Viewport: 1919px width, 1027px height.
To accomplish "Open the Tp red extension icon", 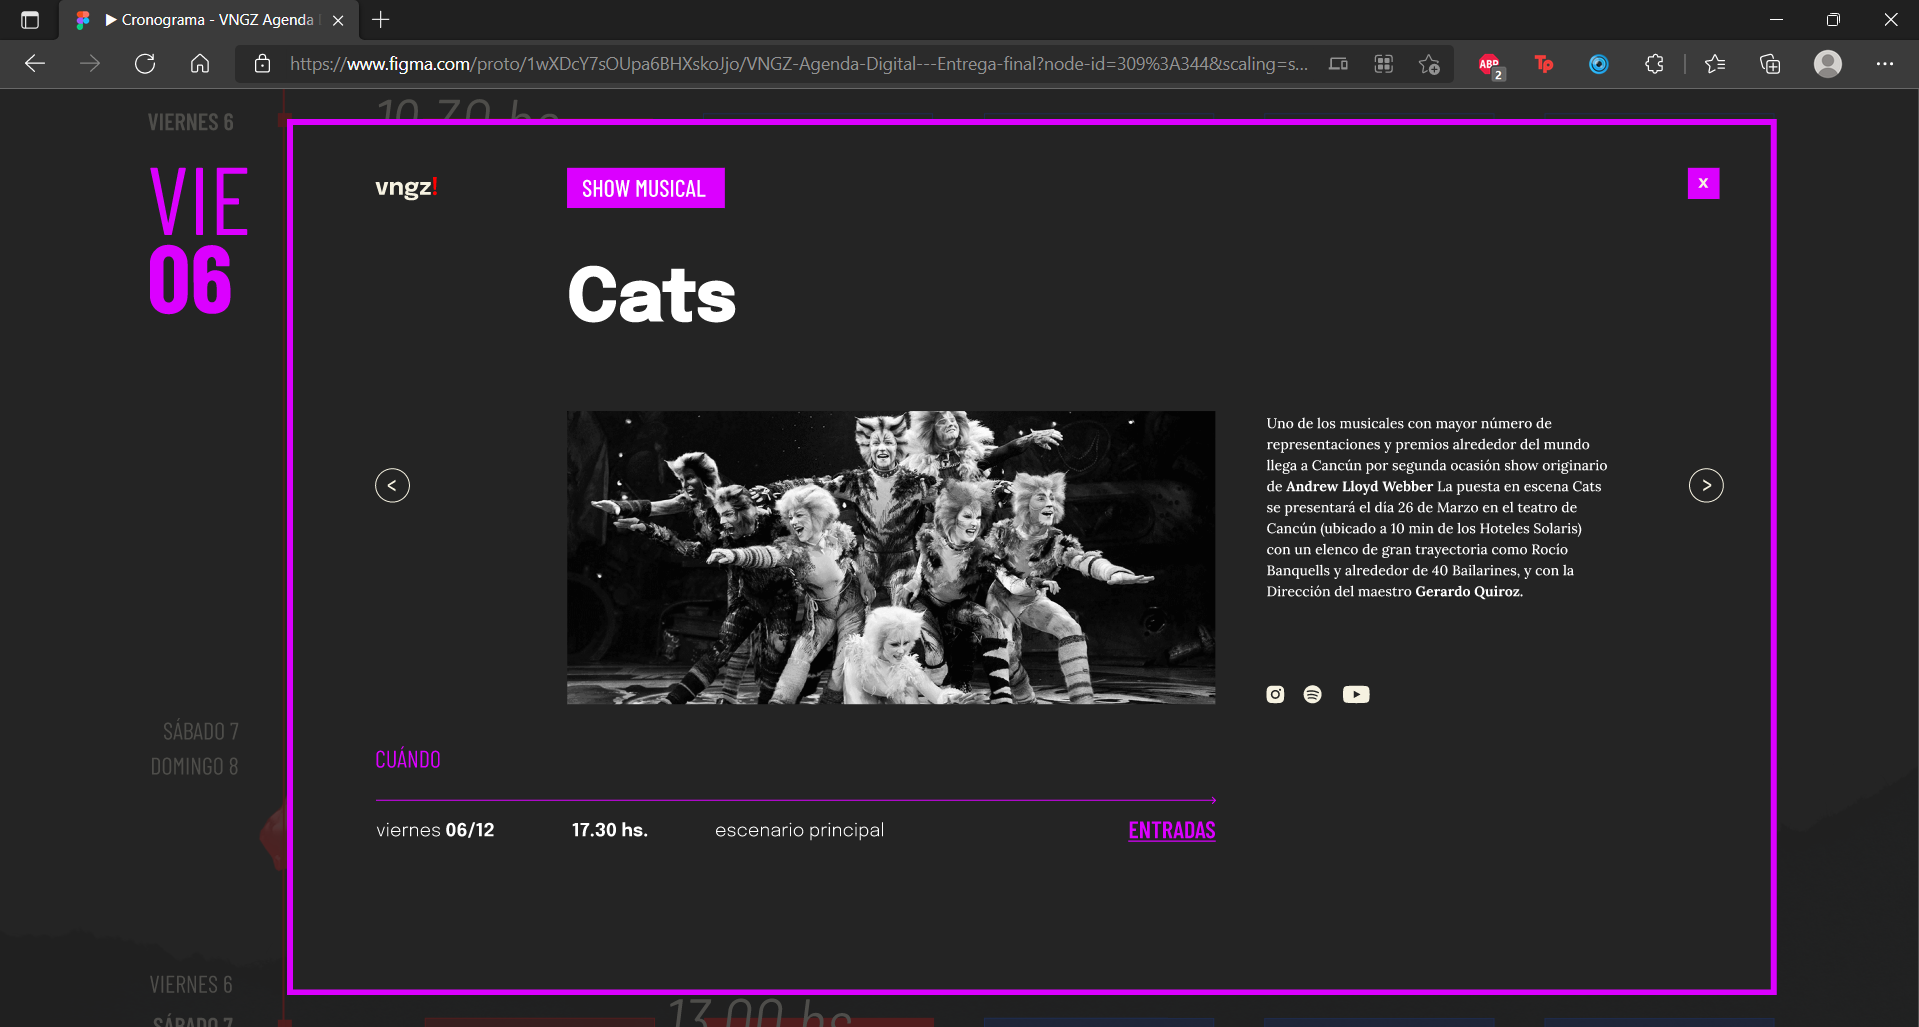I will pos(1544,64).
